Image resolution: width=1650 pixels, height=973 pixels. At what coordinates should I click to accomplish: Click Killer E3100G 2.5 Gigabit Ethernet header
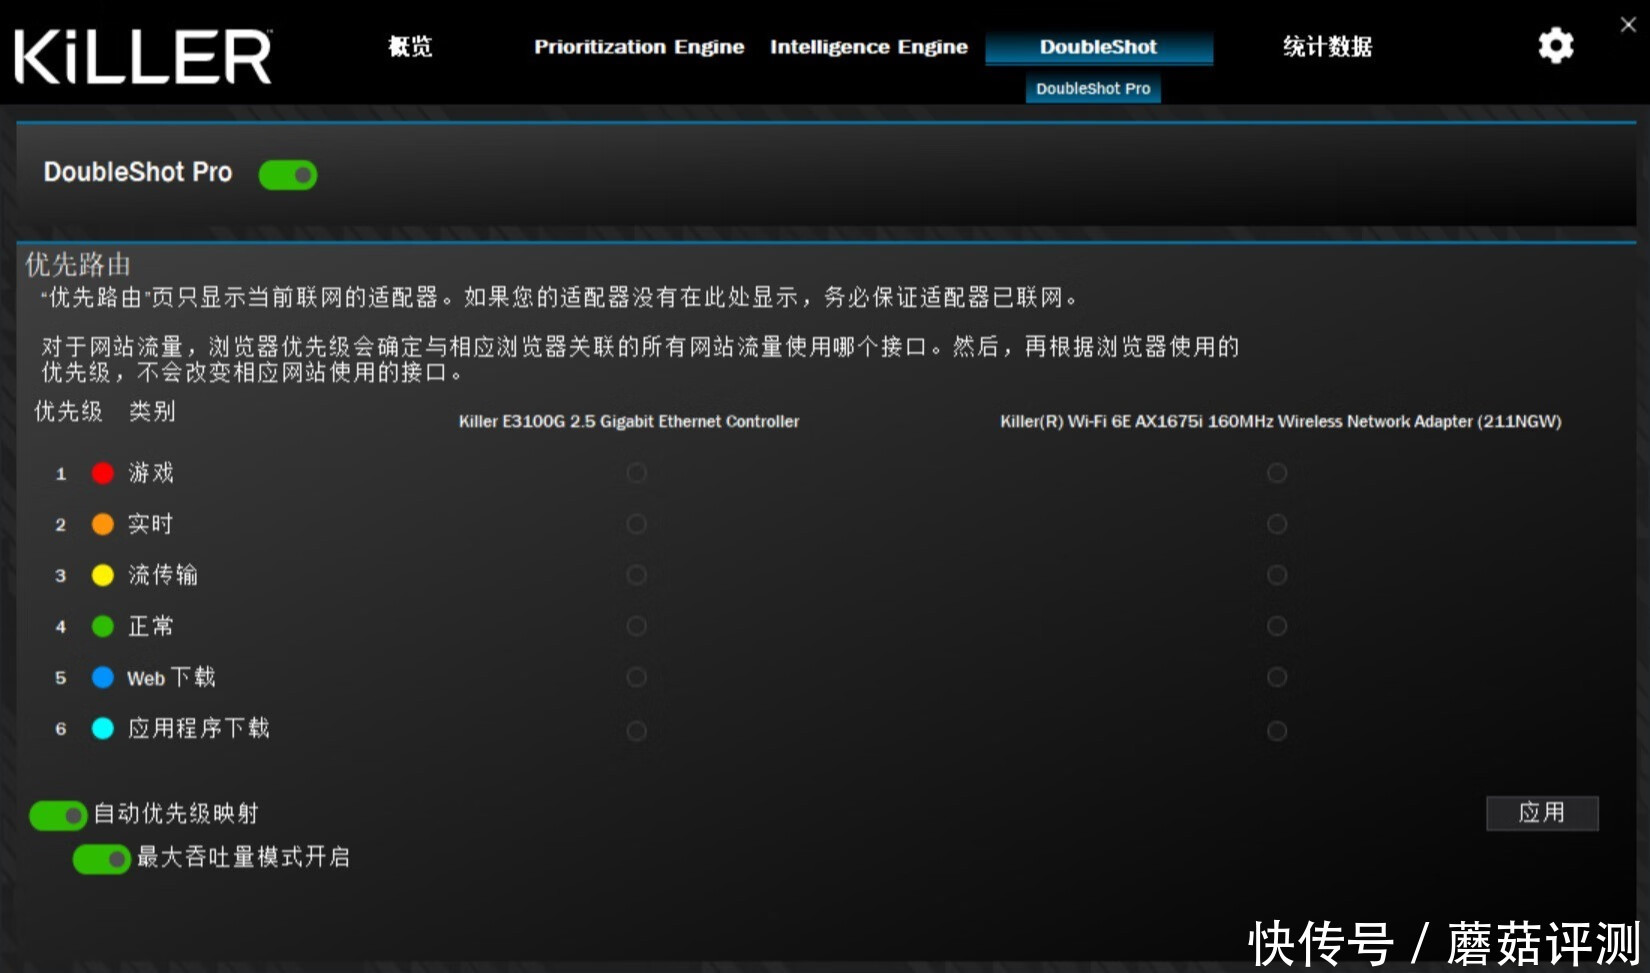click(x=629, y=421)
